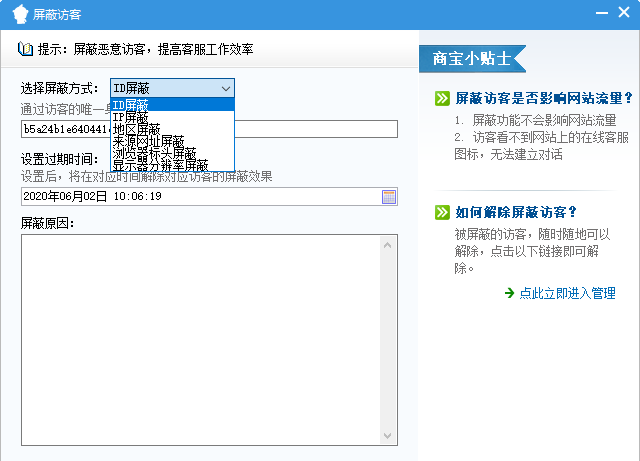This screenshot has height=461, width=640.
Task: Close the 屏蔽访客 dialog
Action: 624,13
